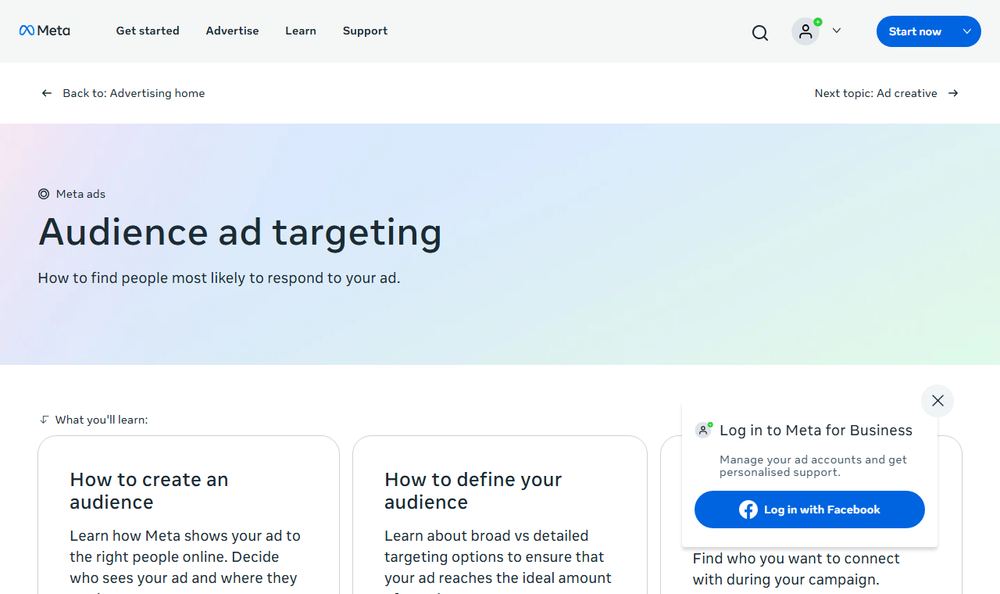Screen dimensions: 1000x594
Task: Expand the account chevron next to avatar
Action: [837, 31]
